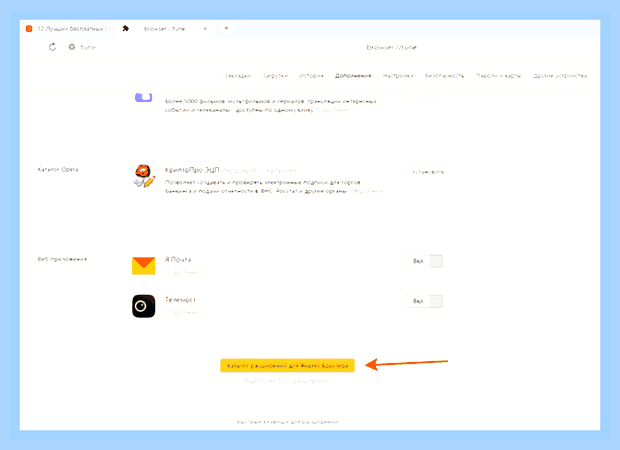Click Подробнее link in КриптоПро description
The image size is (620, 450).
[366, 191]
